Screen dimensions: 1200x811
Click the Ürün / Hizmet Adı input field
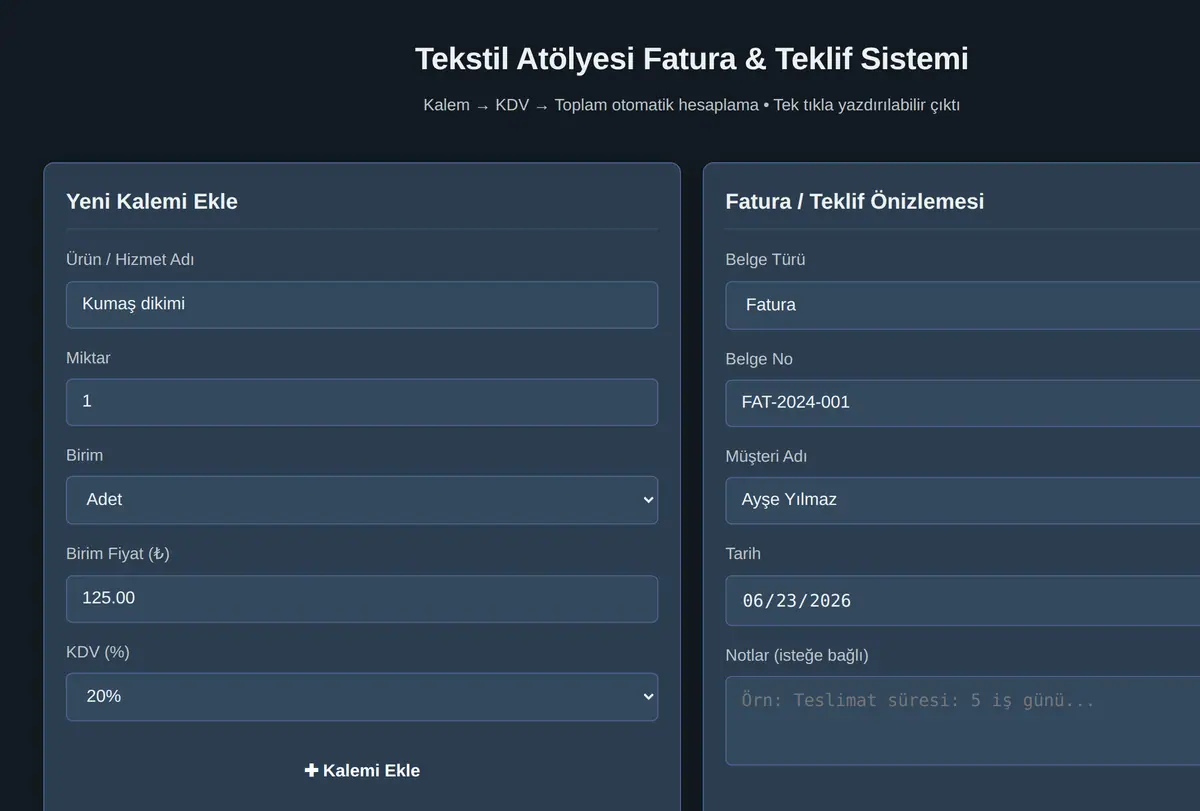click(x=362, y=305)
